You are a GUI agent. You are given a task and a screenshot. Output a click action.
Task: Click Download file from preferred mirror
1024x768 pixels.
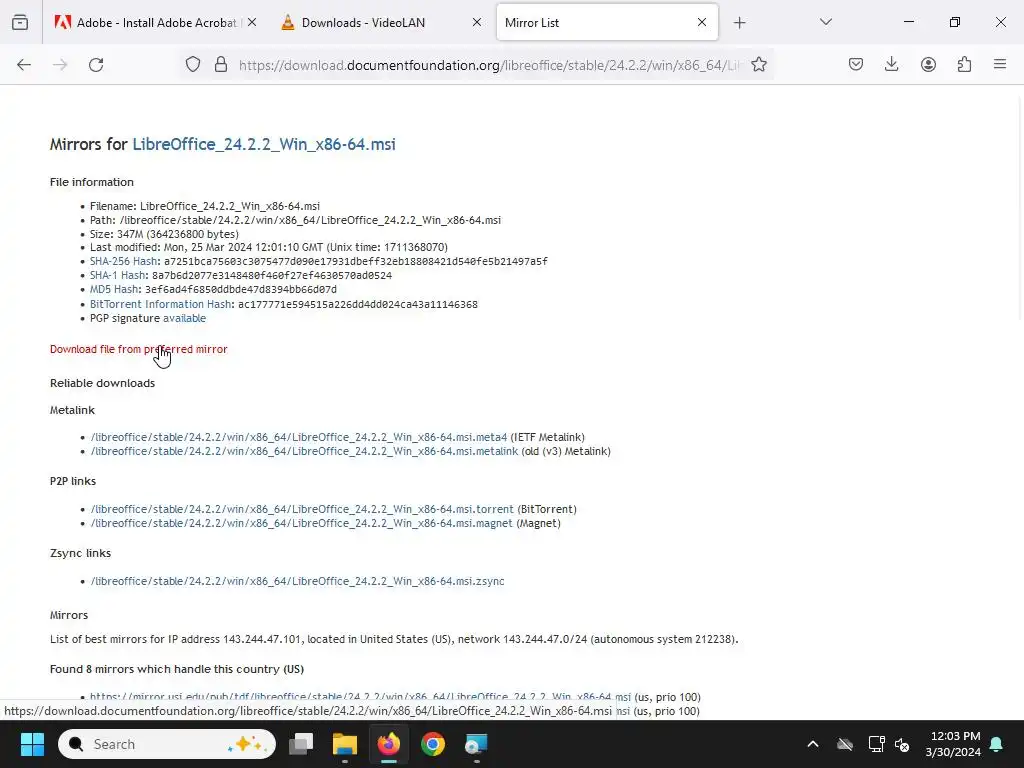(138, 349)
